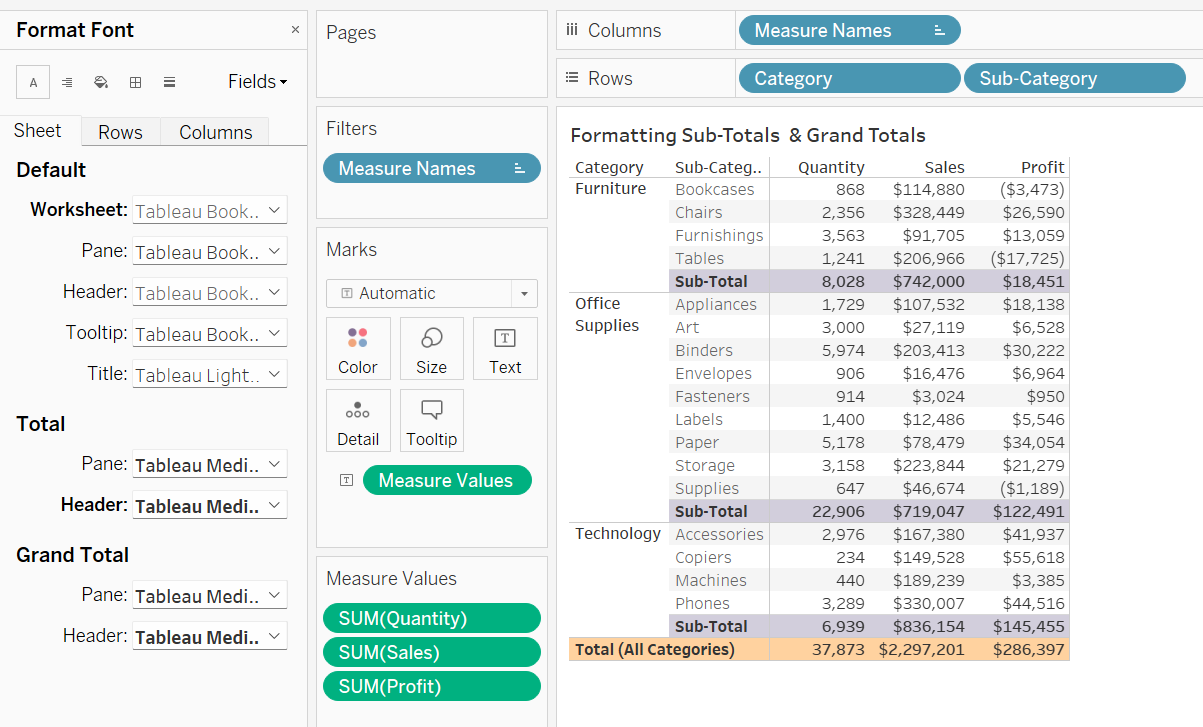
Task: Switch to the Columns tab
Action: 215,132
